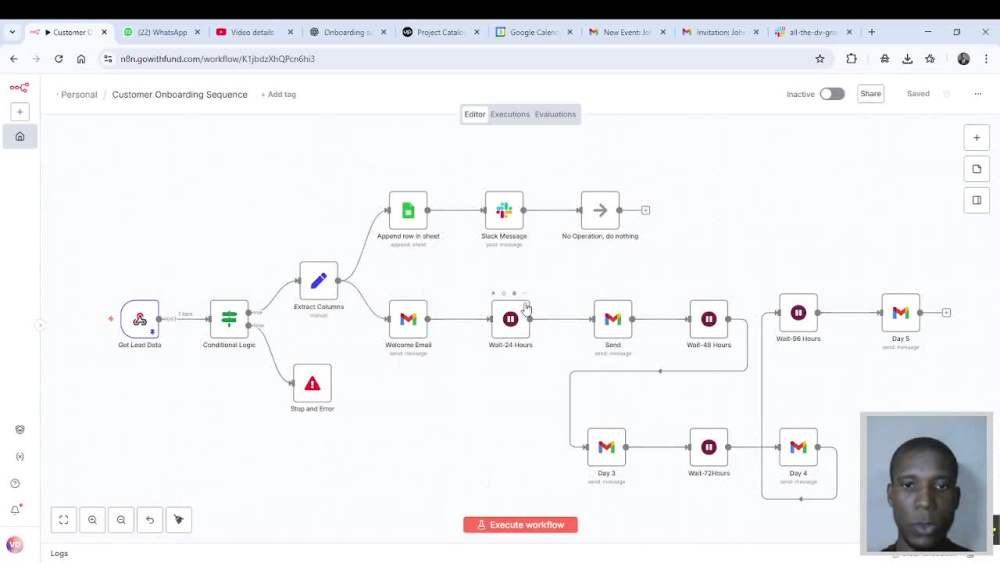Viewport: 1000px width, 563px height.
Task: Open the Get Lead Data webhook node
Action: (140, 319)
